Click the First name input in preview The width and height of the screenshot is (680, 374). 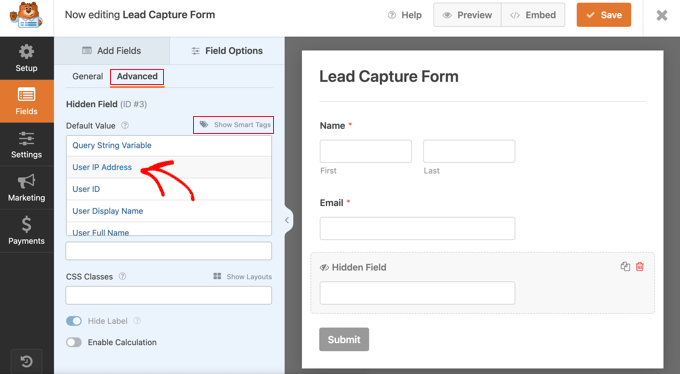[366, 151]
